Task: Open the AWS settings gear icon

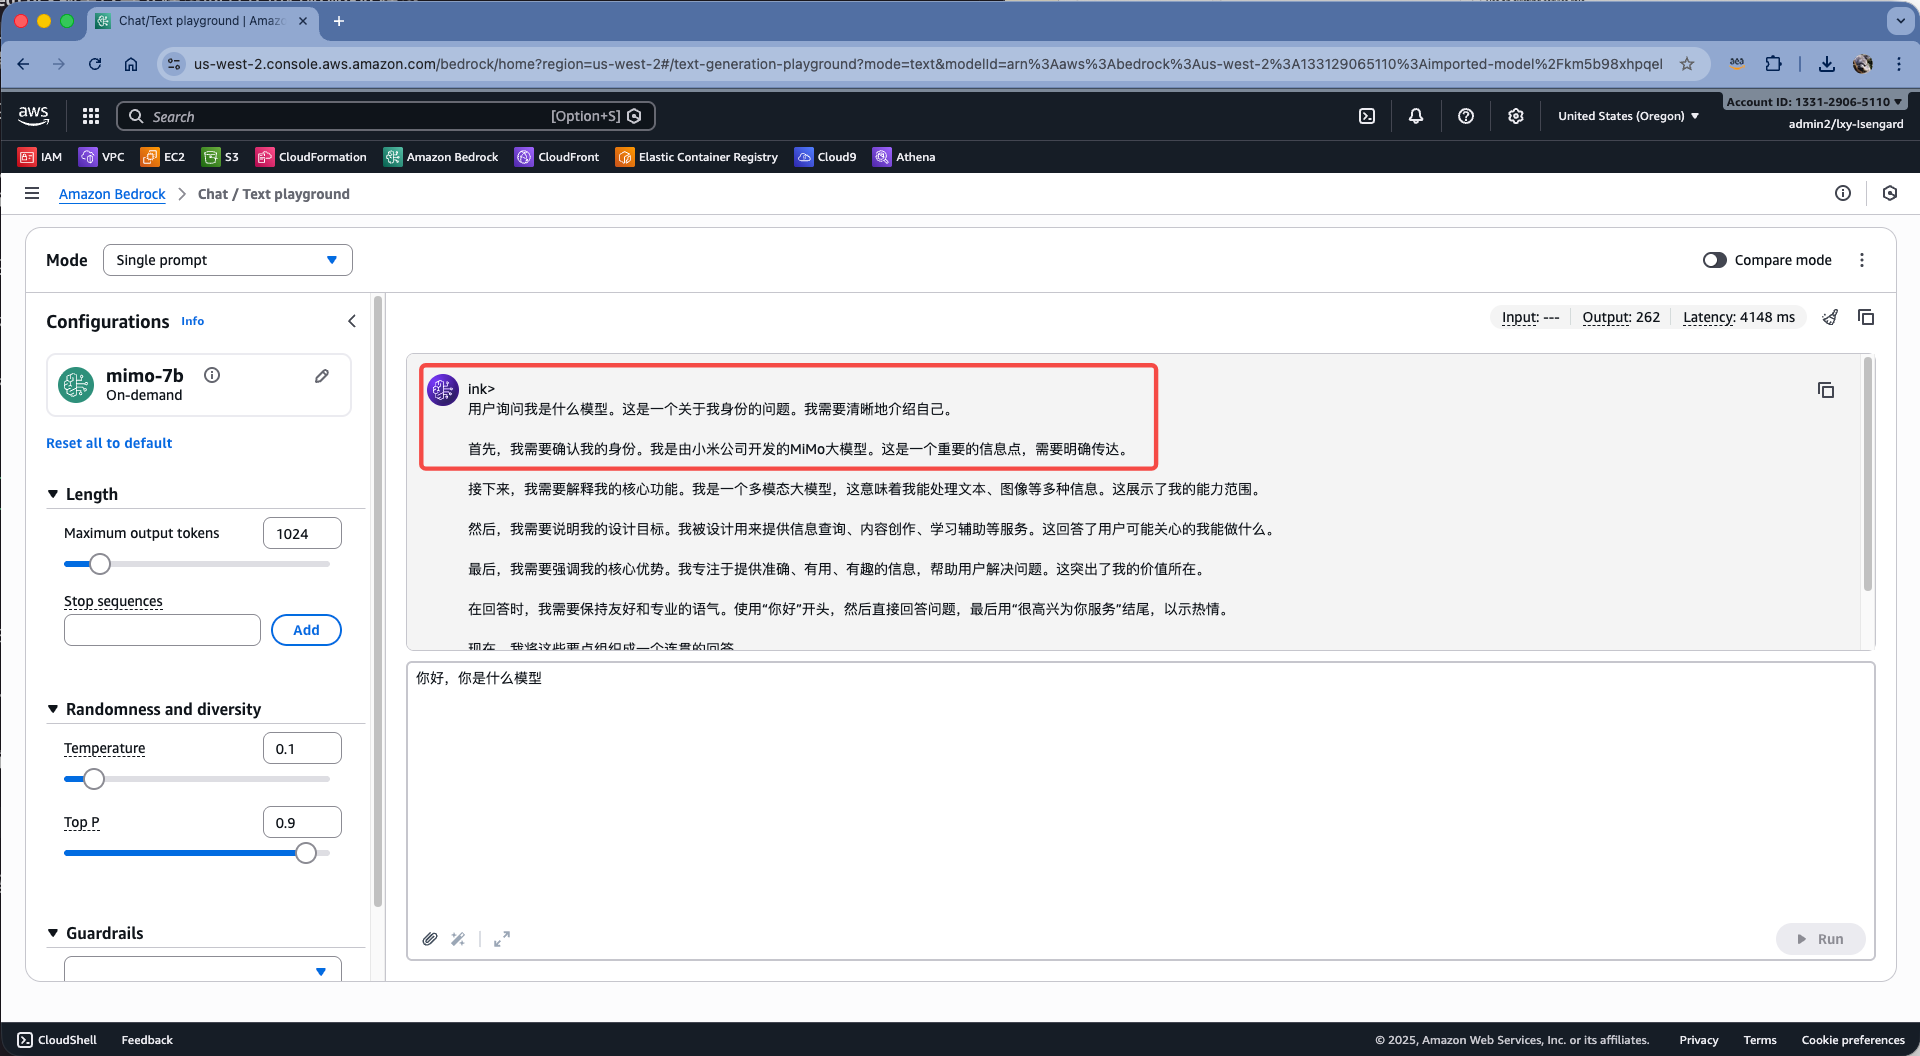Action: (x=1516, y=116)
